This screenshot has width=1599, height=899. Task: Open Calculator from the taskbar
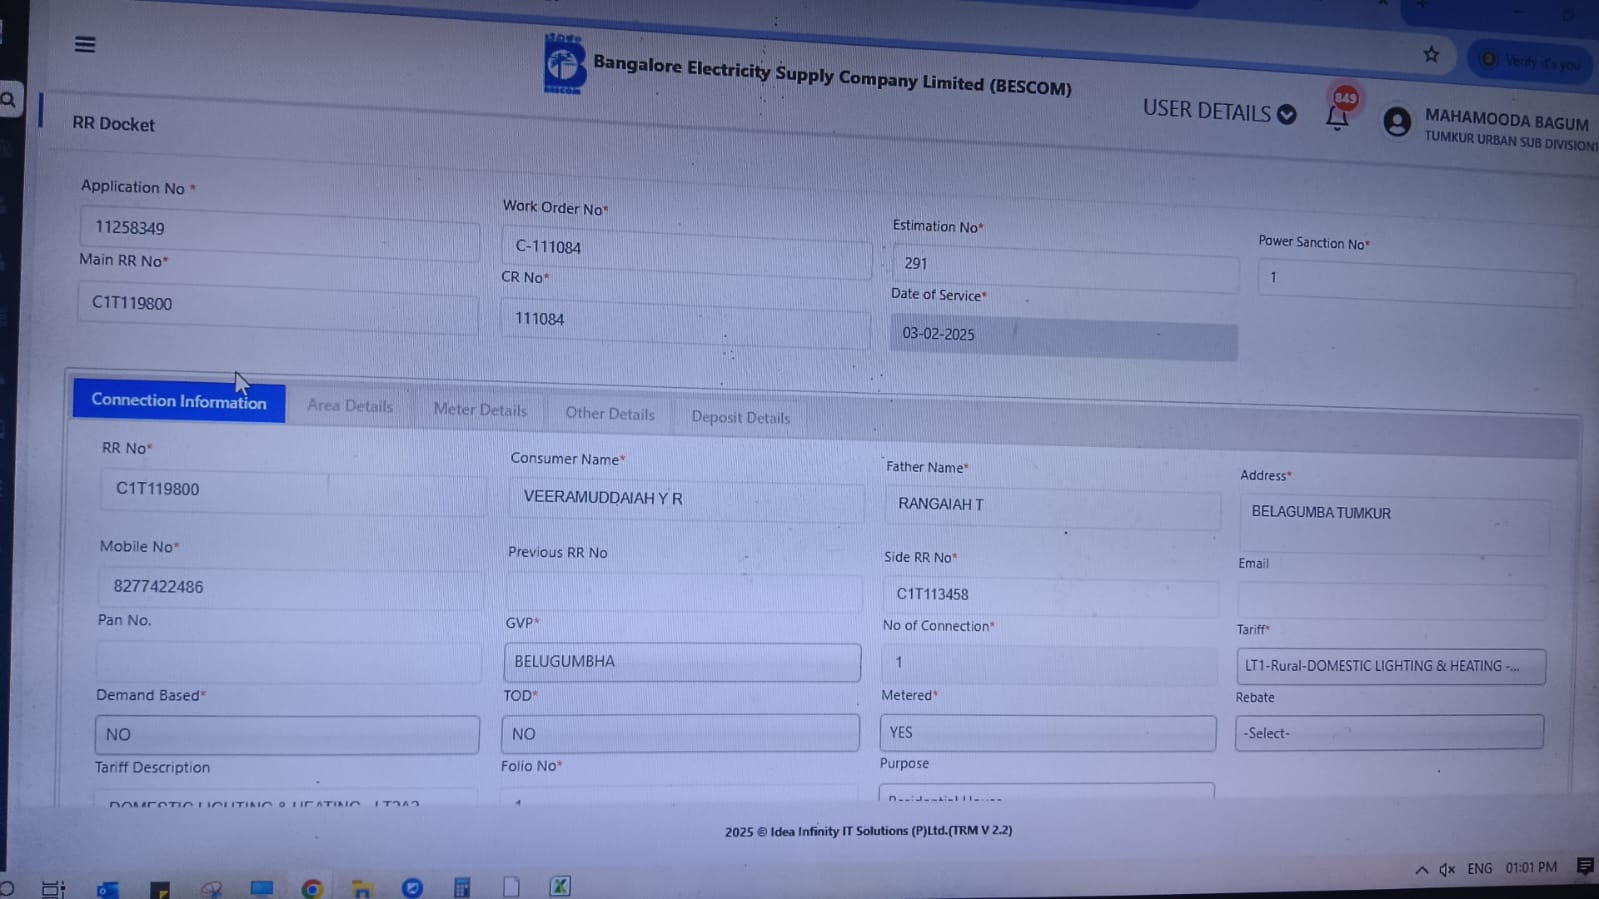[x=462, y=887]
